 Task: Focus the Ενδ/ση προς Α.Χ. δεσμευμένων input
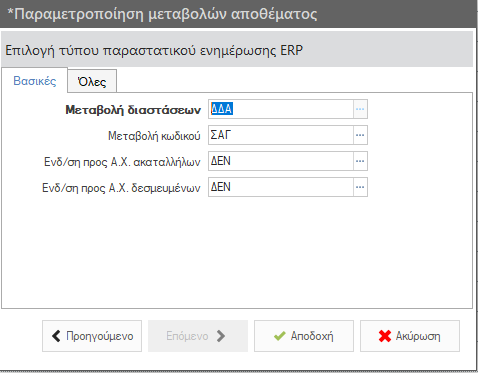pyautogui.click(x=281, y=187)
